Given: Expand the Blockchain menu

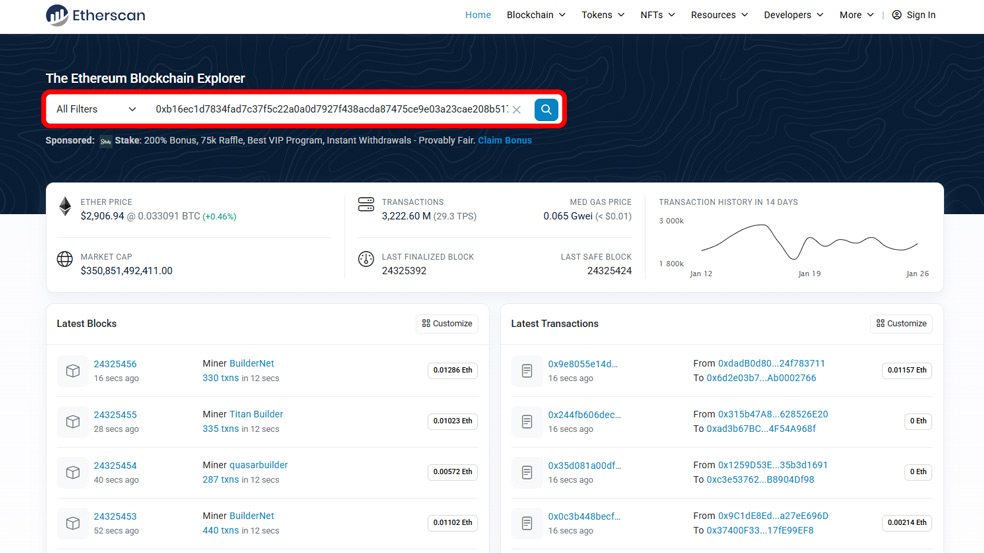Looking at the screenshot, I should pyautogui.click(x=536, y=15).
